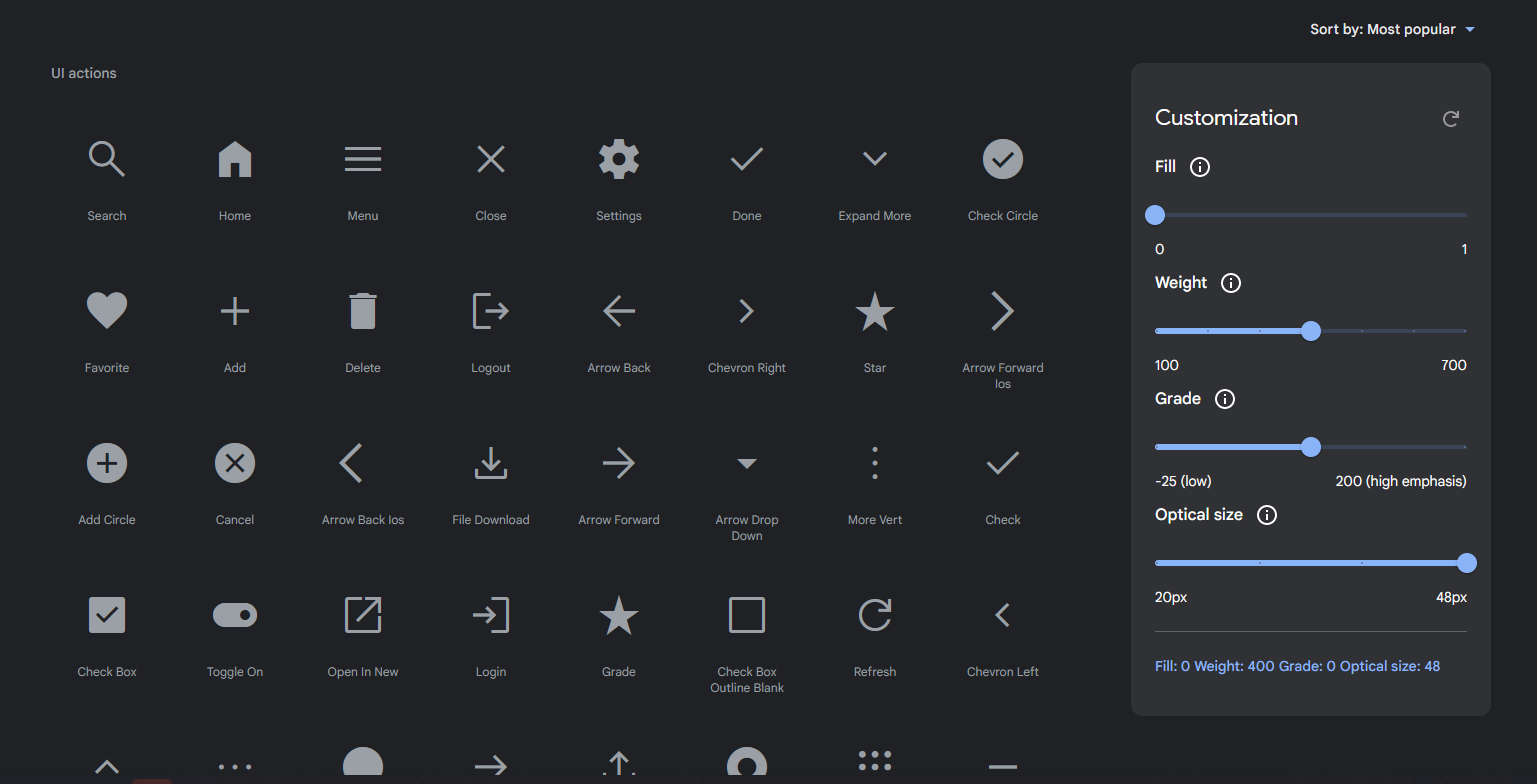Screen dimensions: 1537x784
Task: Select the Favorite heart icon
Action: tap(107, 311)
